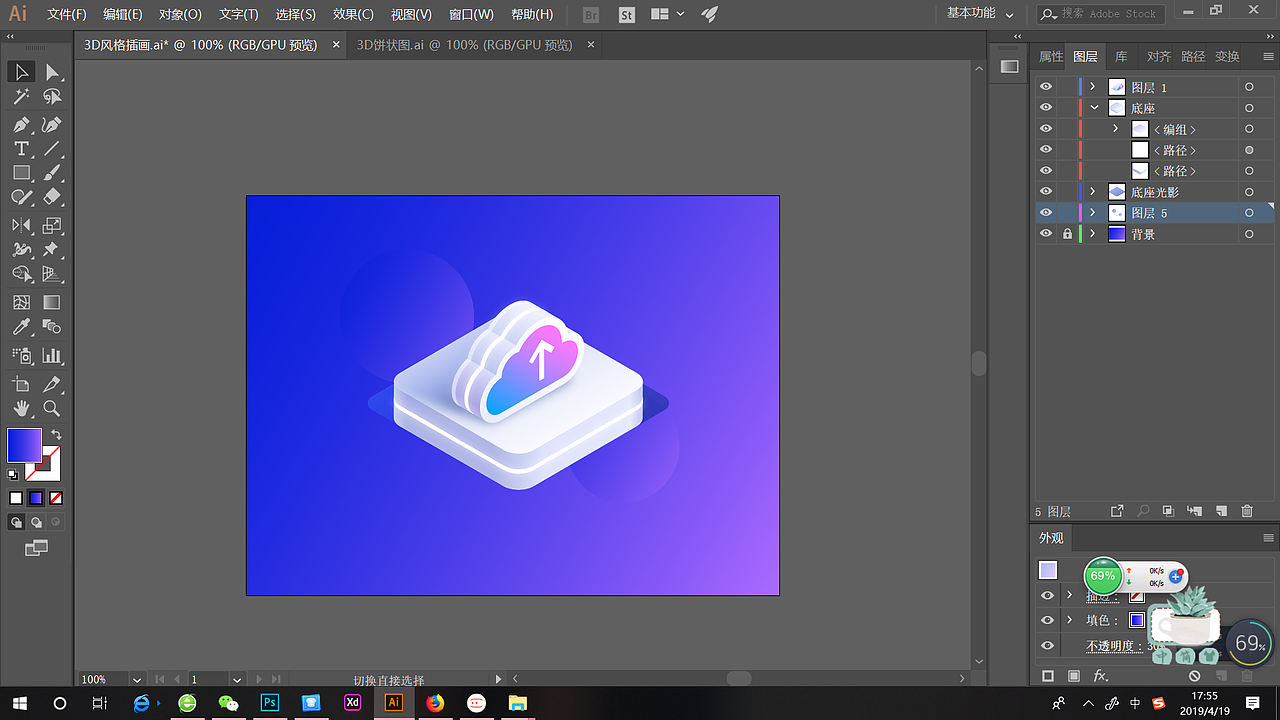Open Photoshop from the taskbar
The width and height of the screenshot is (1280, 720).
[269, 703]
